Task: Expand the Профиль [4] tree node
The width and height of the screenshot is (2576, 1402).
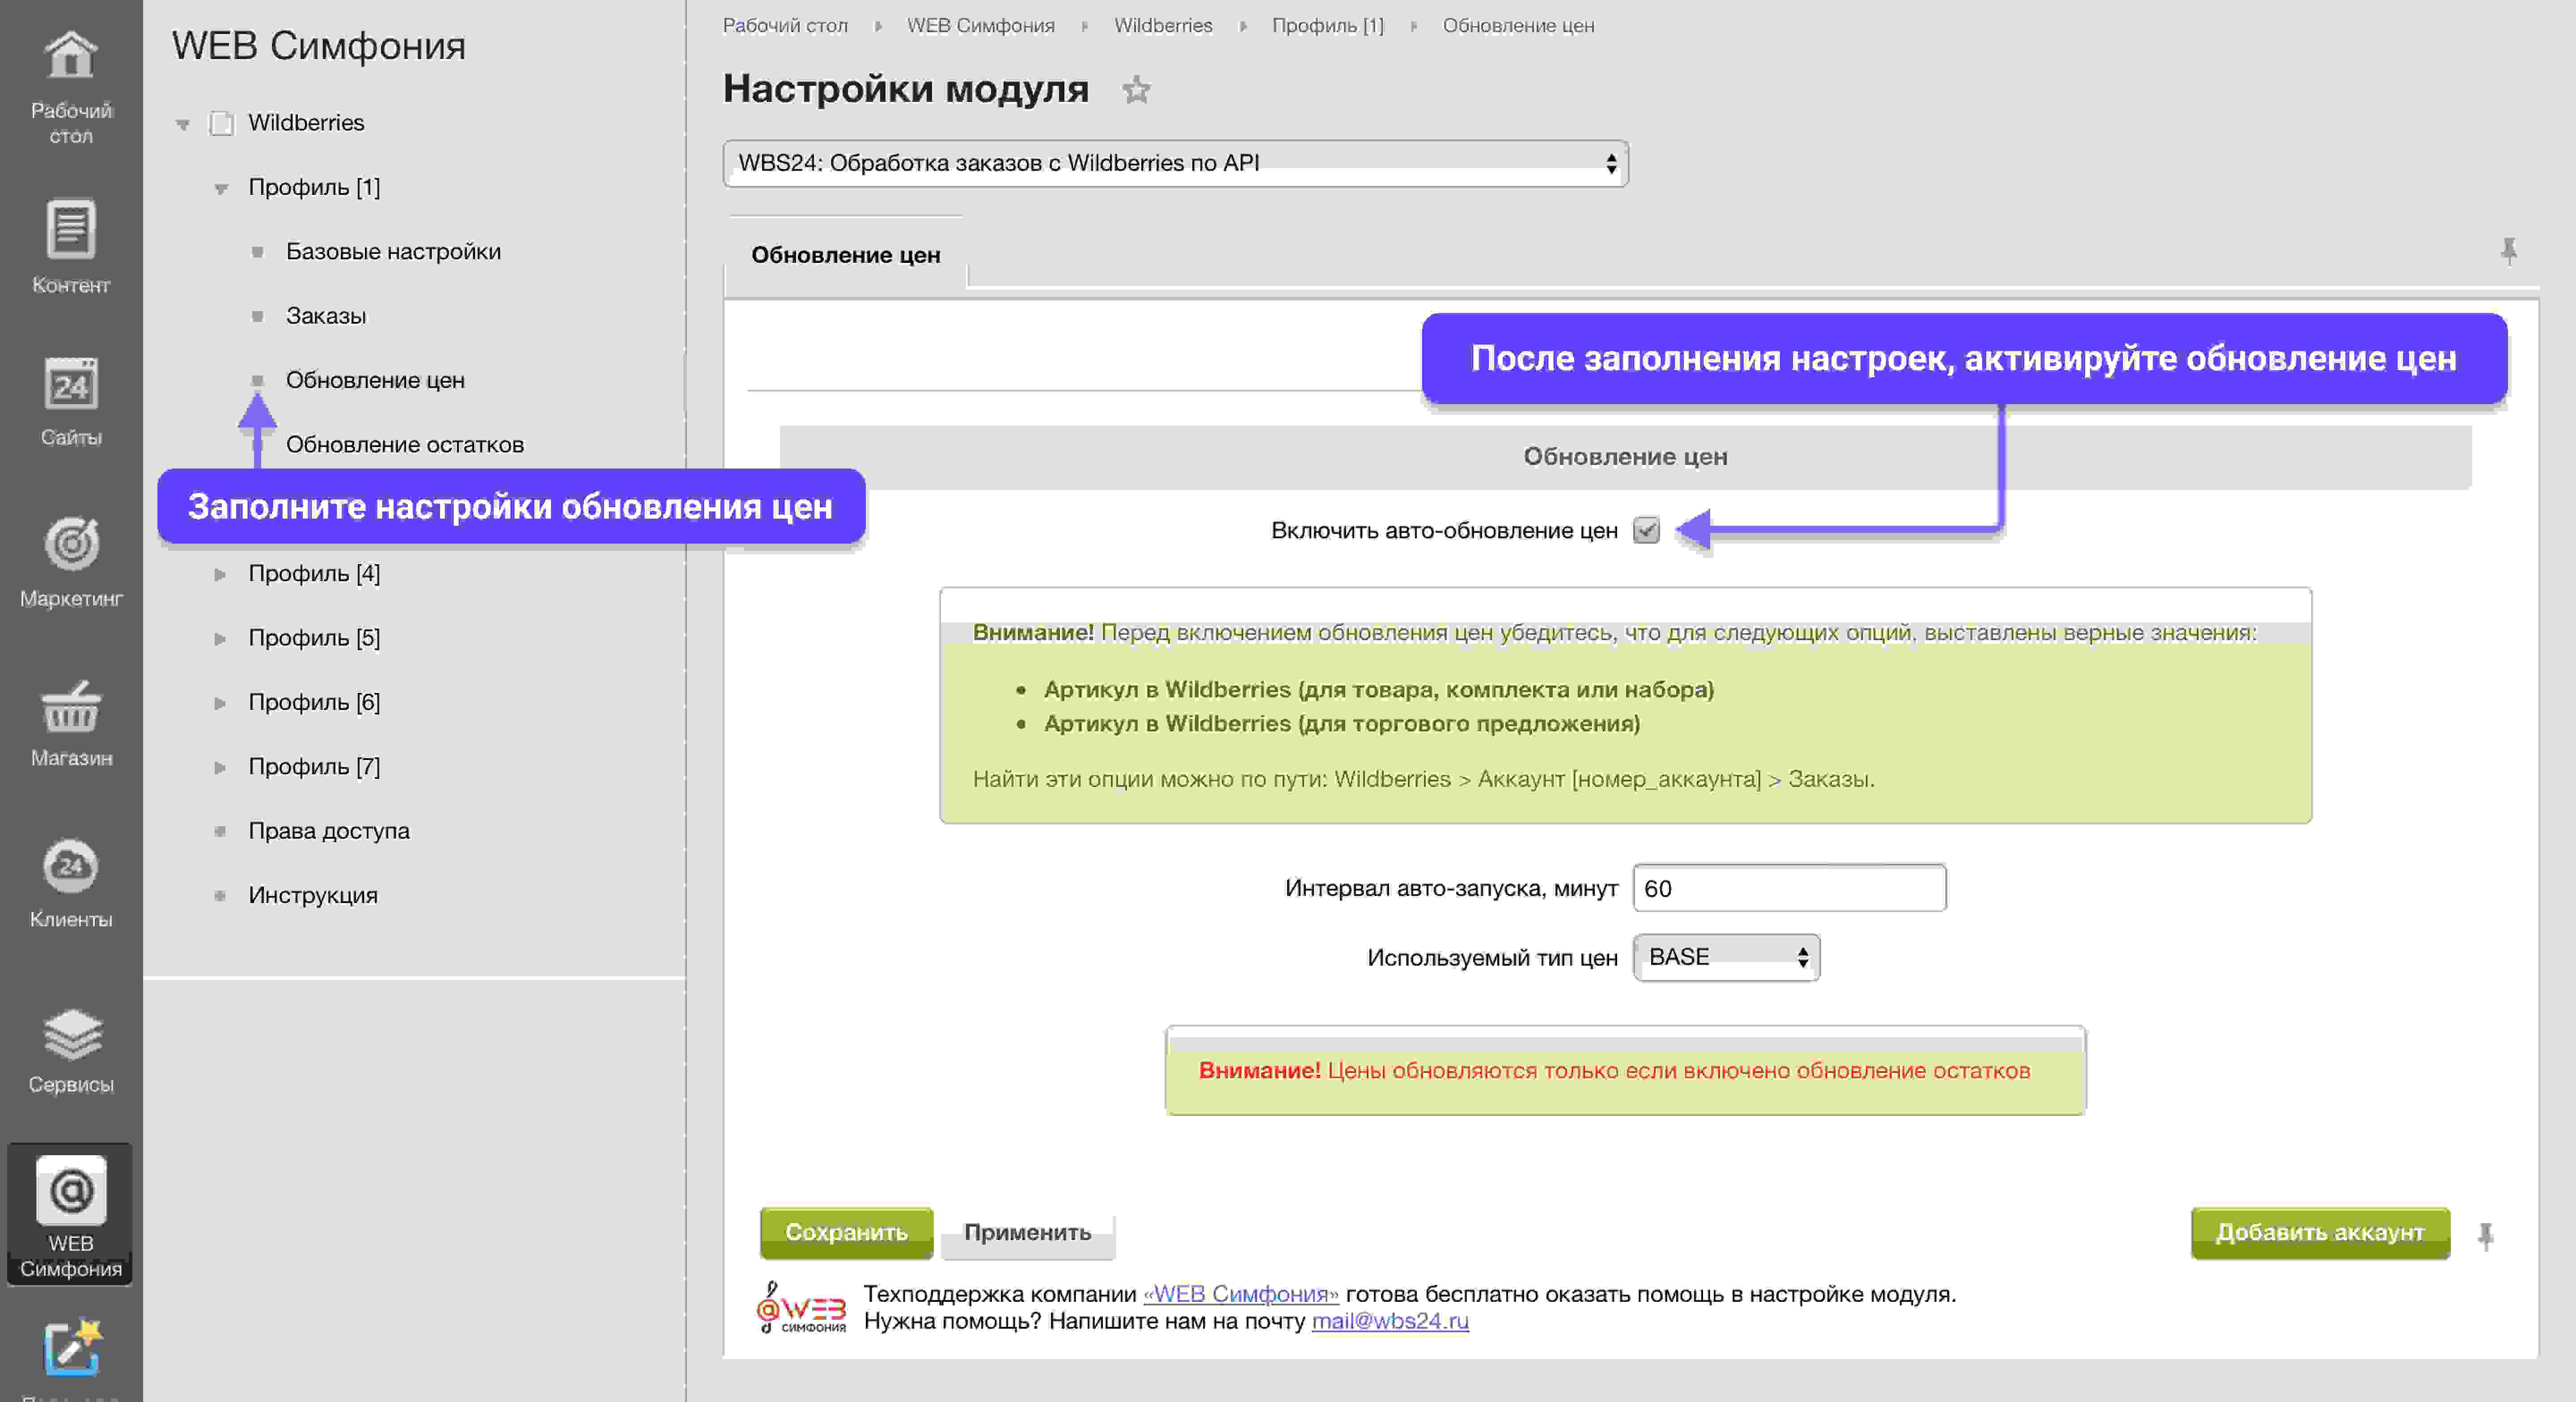Action: point(220,574)
